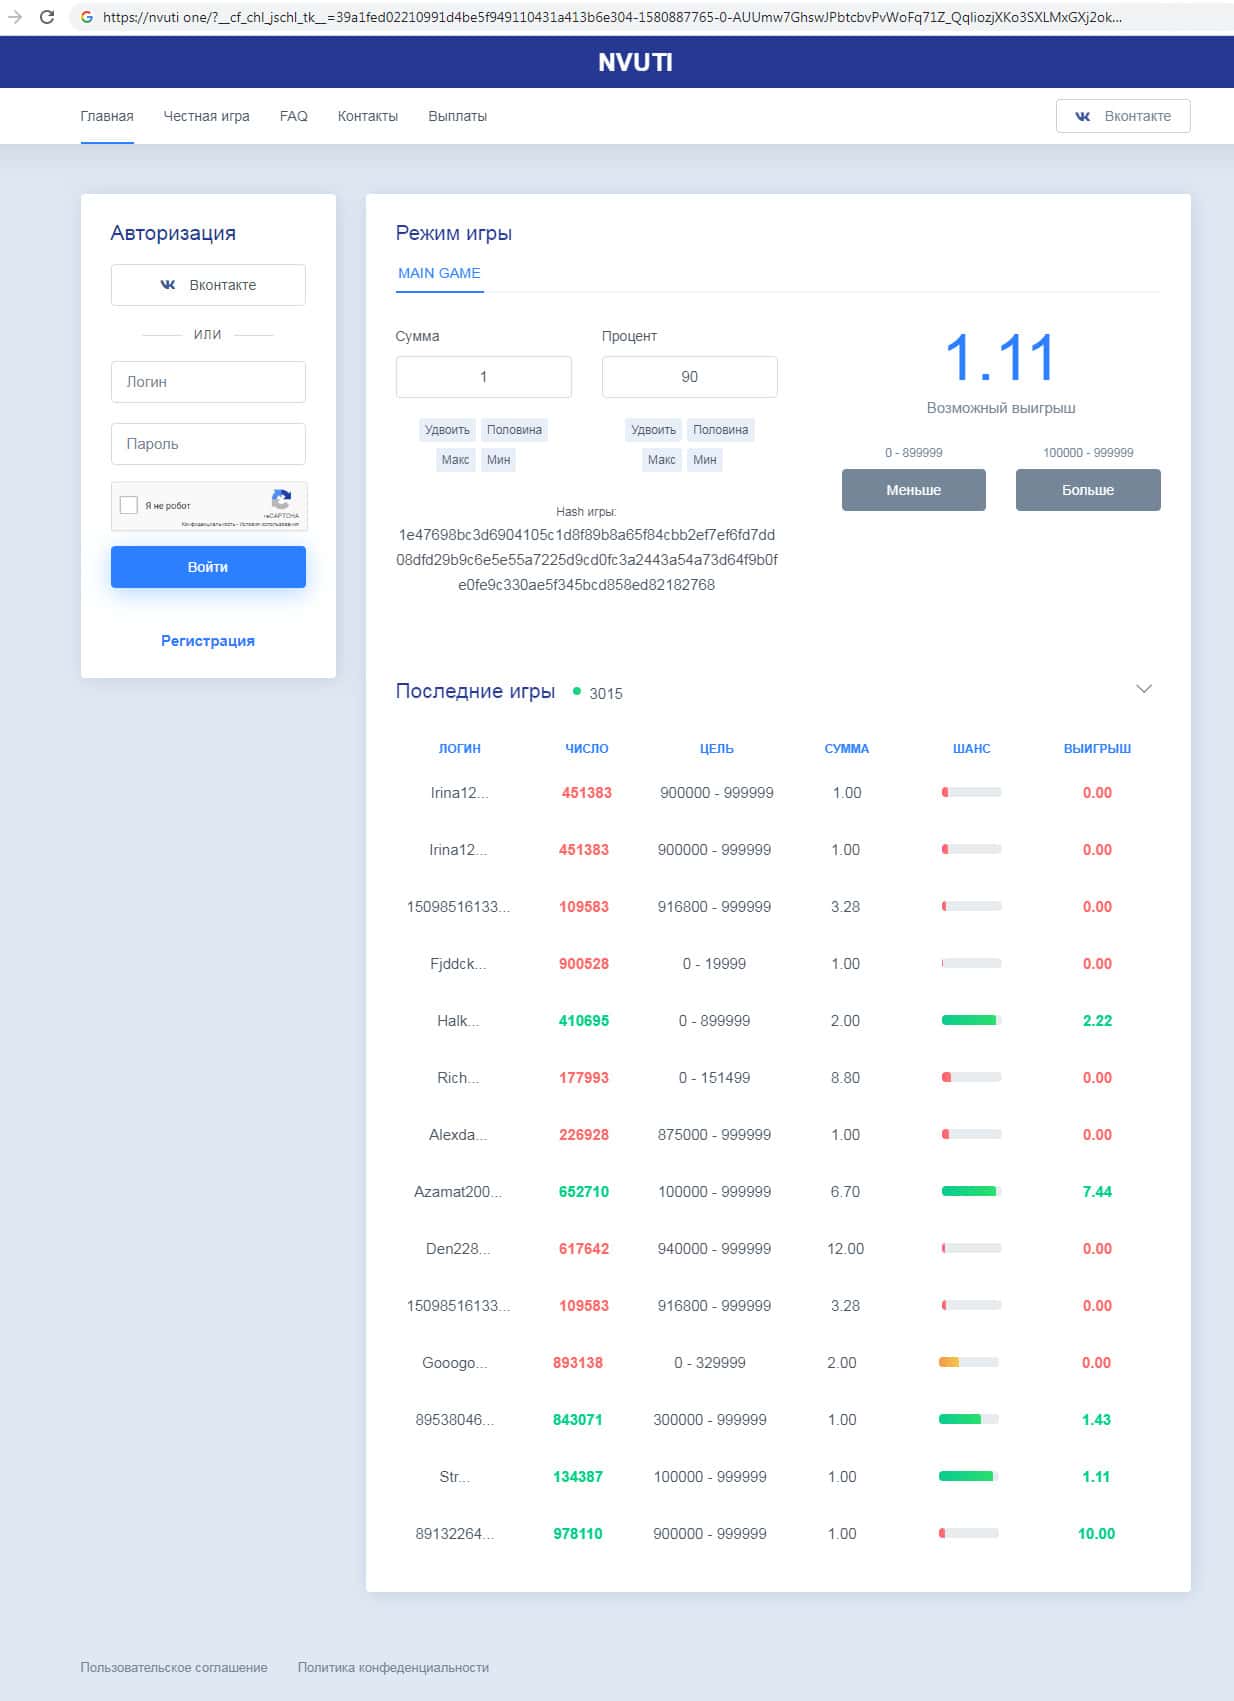Open the Выплаты menu item
The image size is (1234, 1701).
(457, 116)
